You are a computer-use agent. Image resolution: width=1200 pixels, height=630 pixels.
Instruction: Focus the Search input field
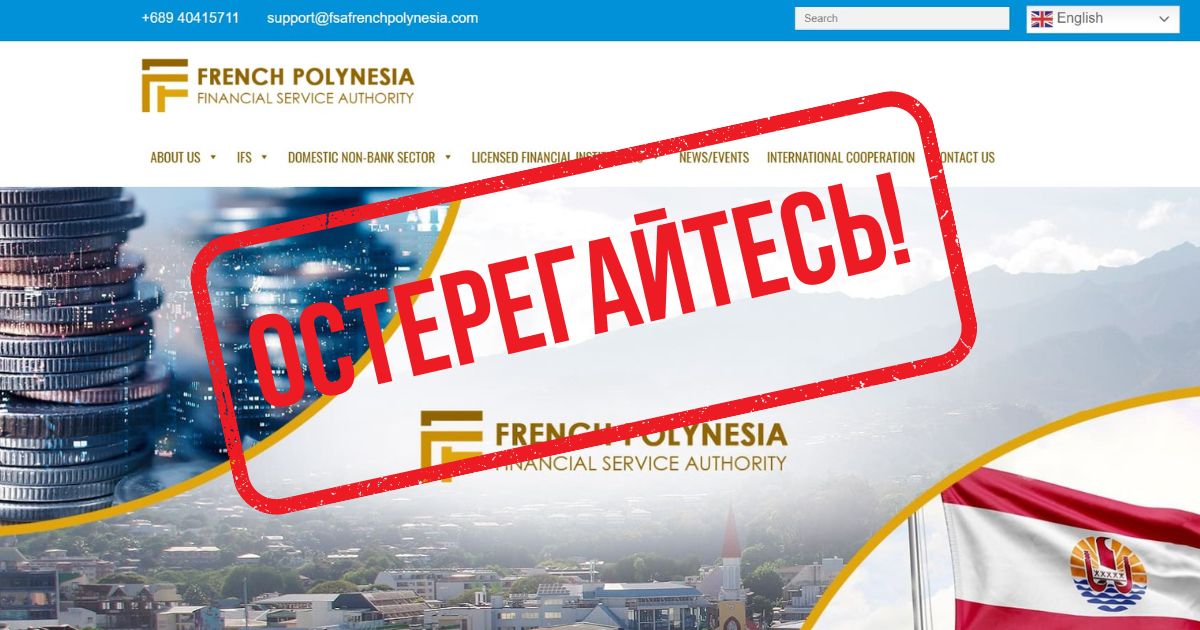pyautogui.click(x=902, y=18)
